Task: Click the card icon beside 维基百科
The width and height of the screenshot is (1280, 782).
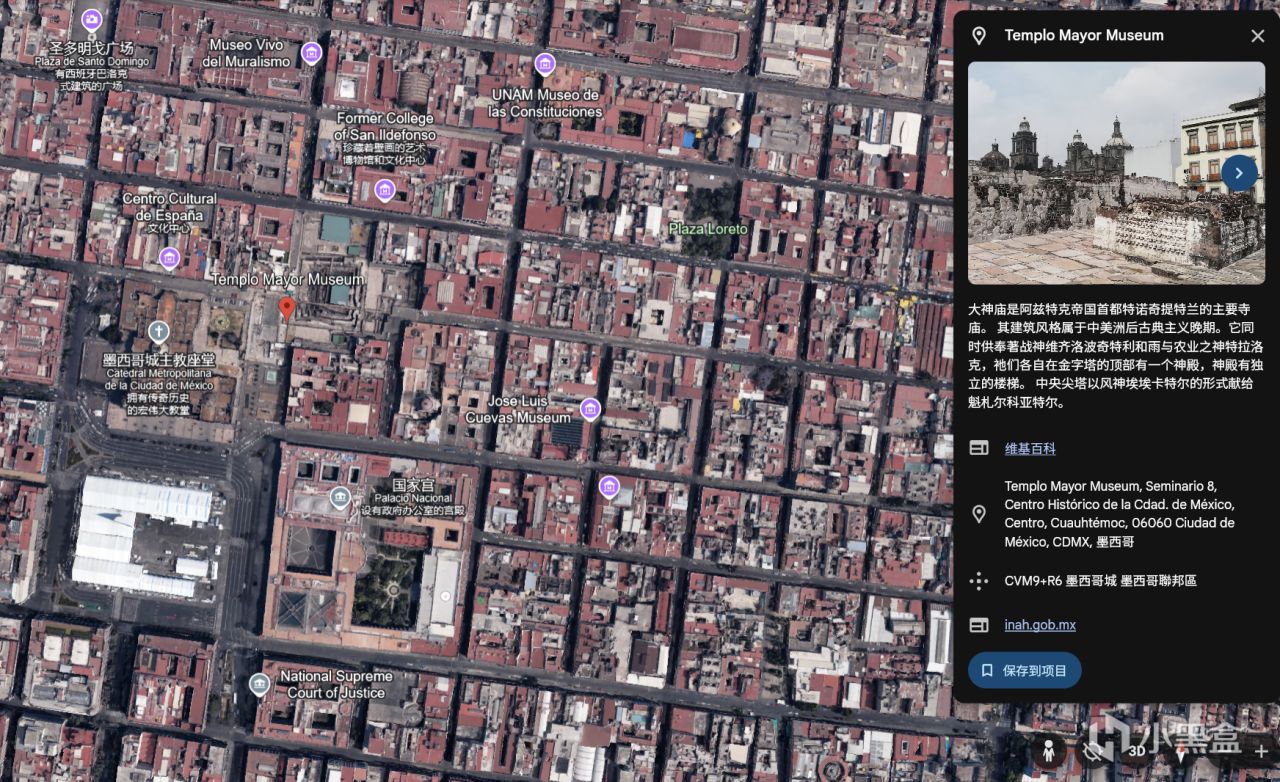Action: click(x=979, y=448)
